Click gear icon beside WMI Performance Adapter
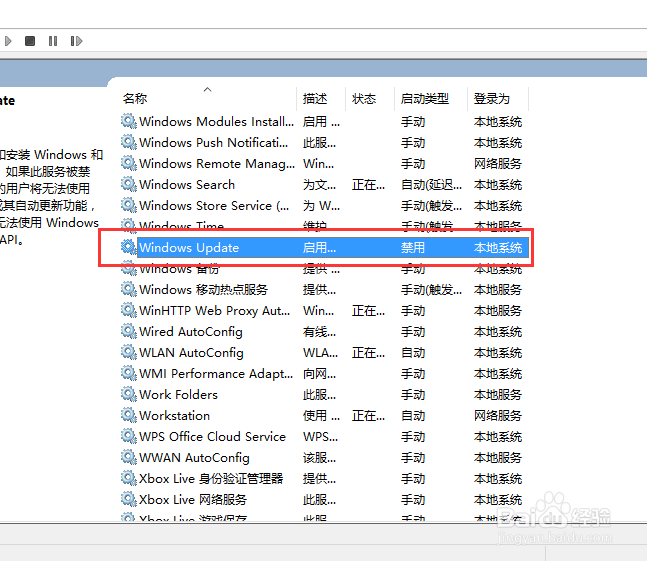Image resolution: width=647 pixels, height=561 pixels. click(128, 374)
